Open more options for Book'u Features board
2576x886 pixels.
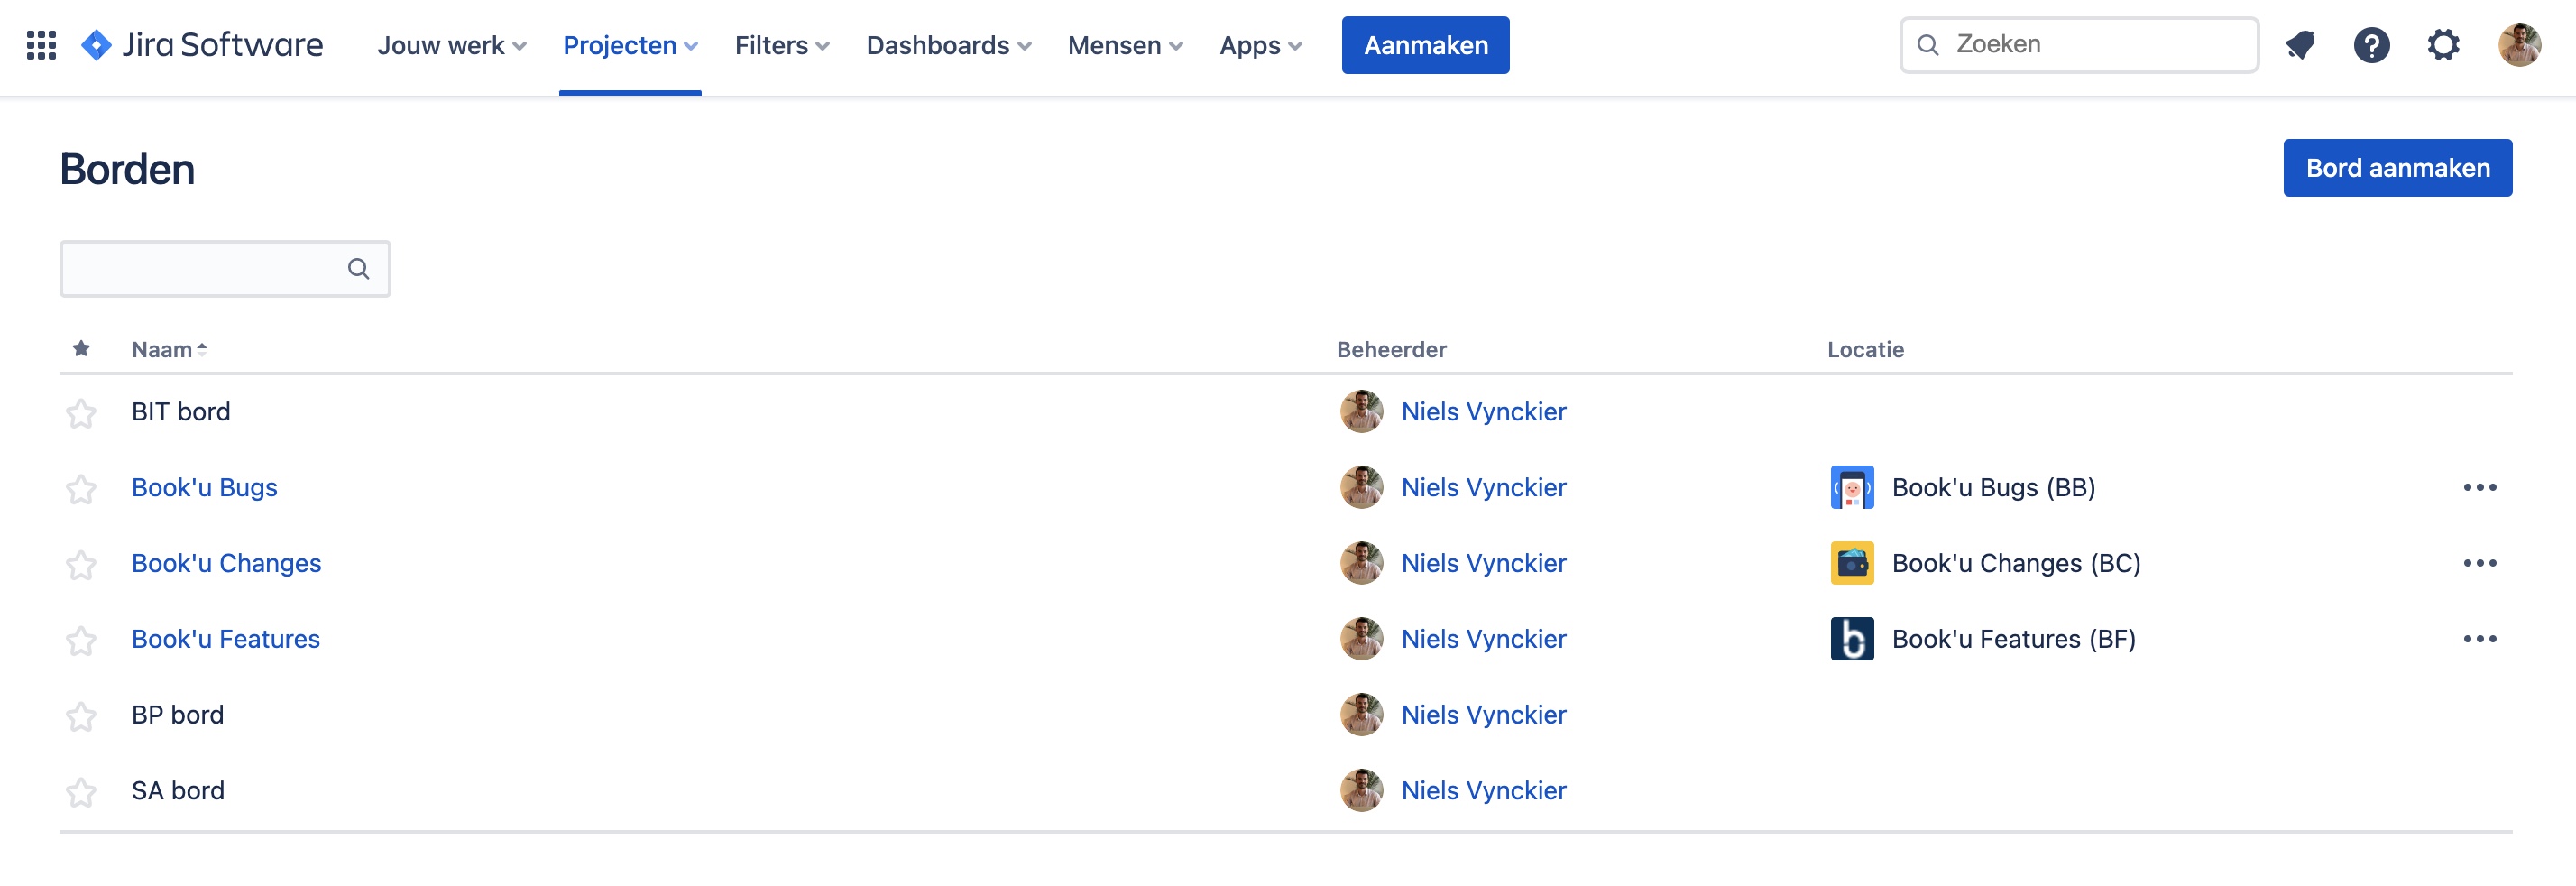click(x=2479, y=639)
